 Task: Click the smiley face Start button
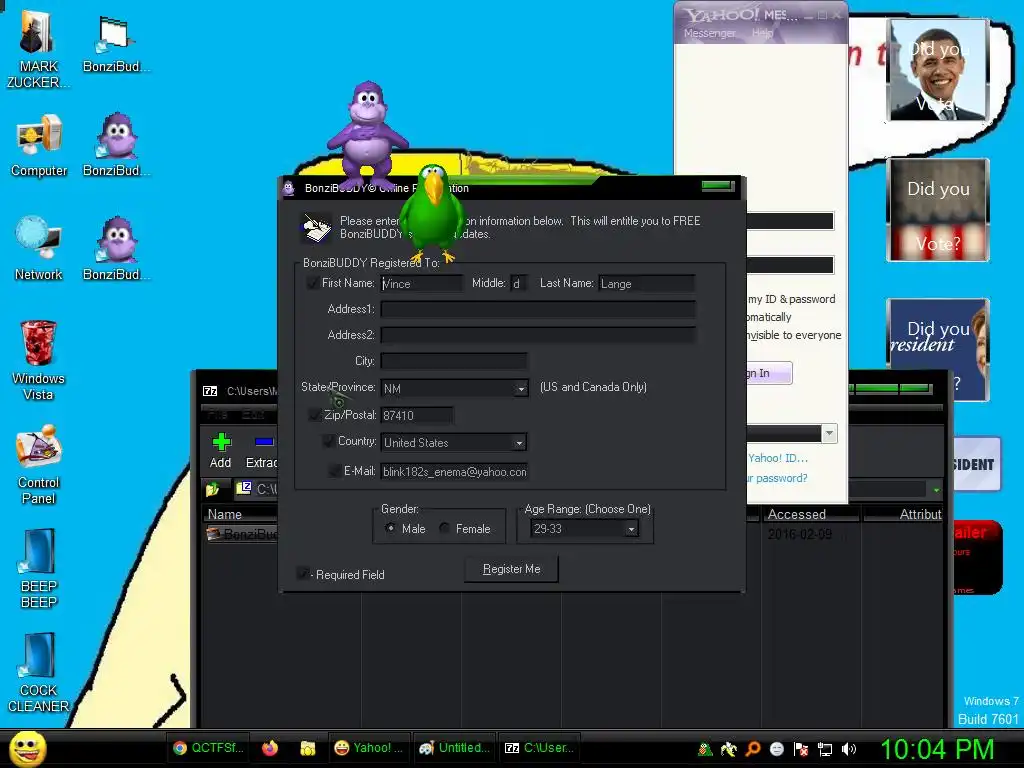pyautogui.click(x=27, y=748)
